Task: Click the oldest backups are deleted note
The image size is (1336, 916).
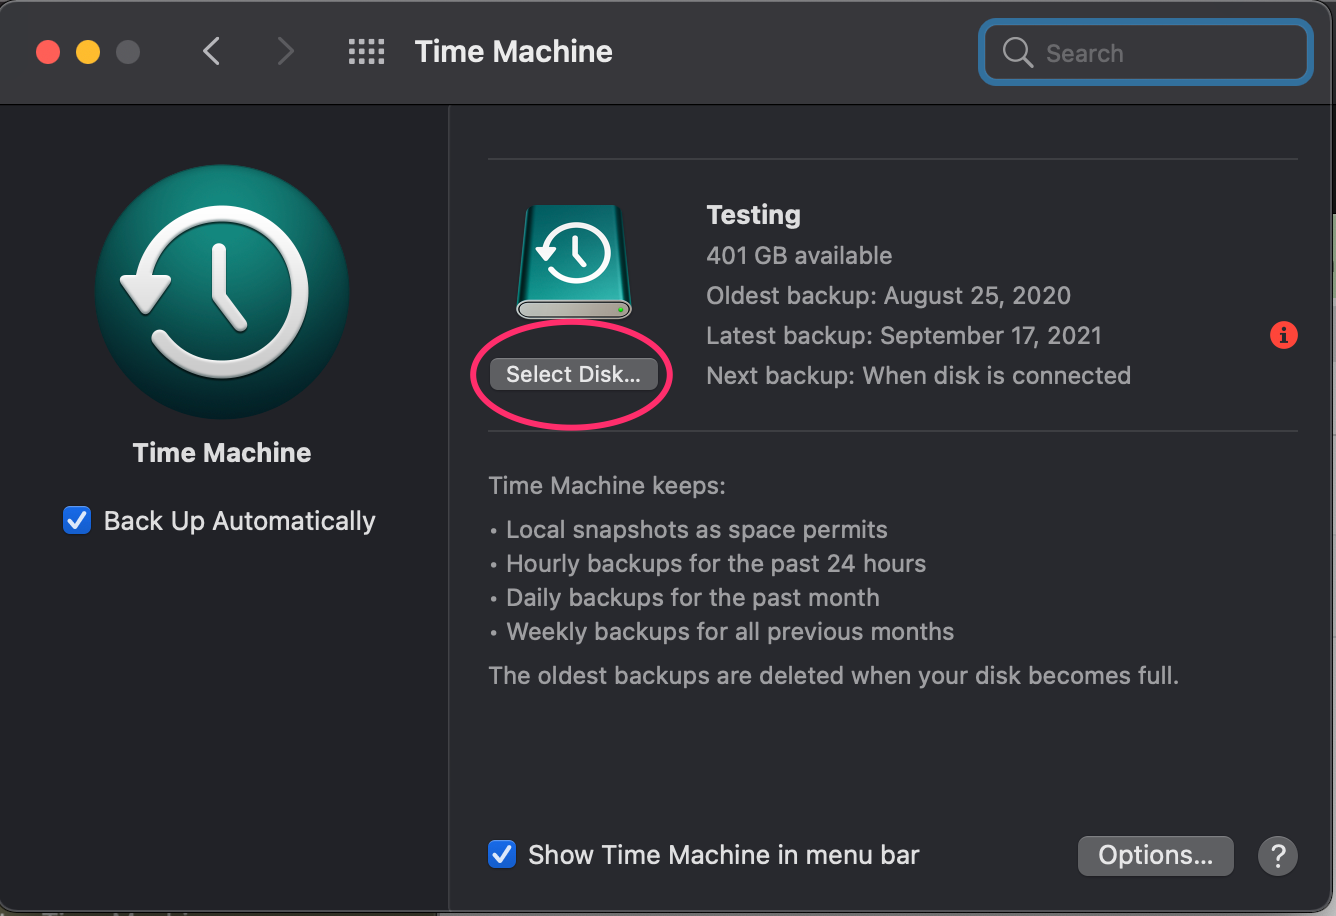Action: (834, 675)
